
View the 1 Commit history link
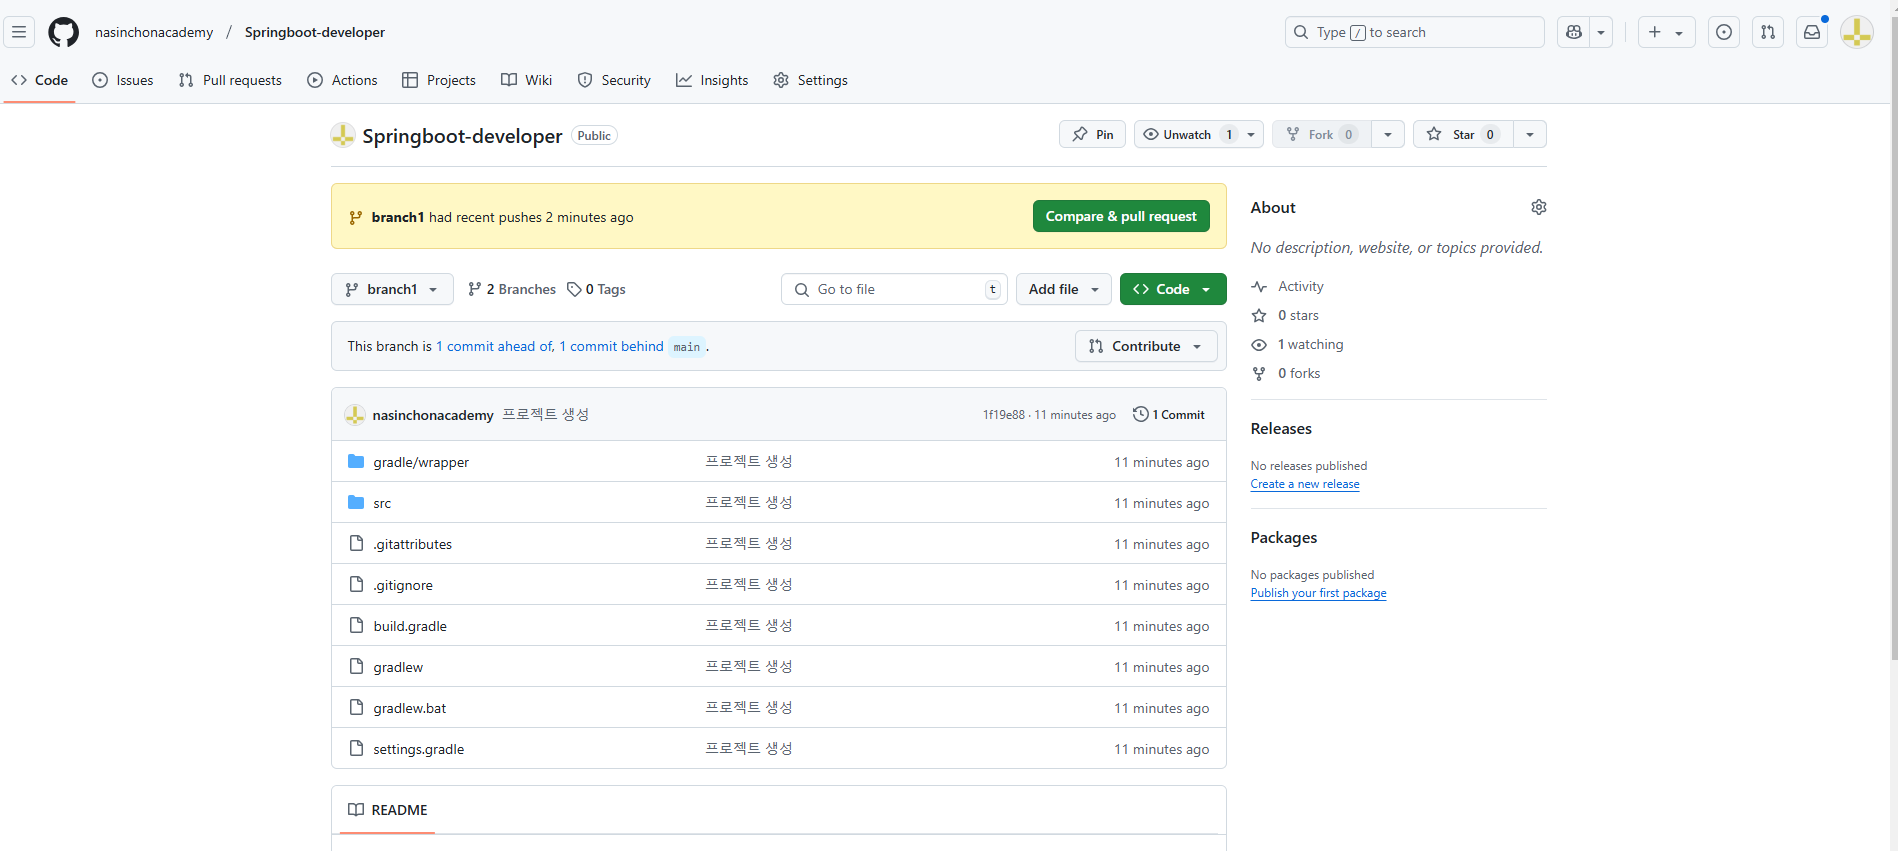1169,414
